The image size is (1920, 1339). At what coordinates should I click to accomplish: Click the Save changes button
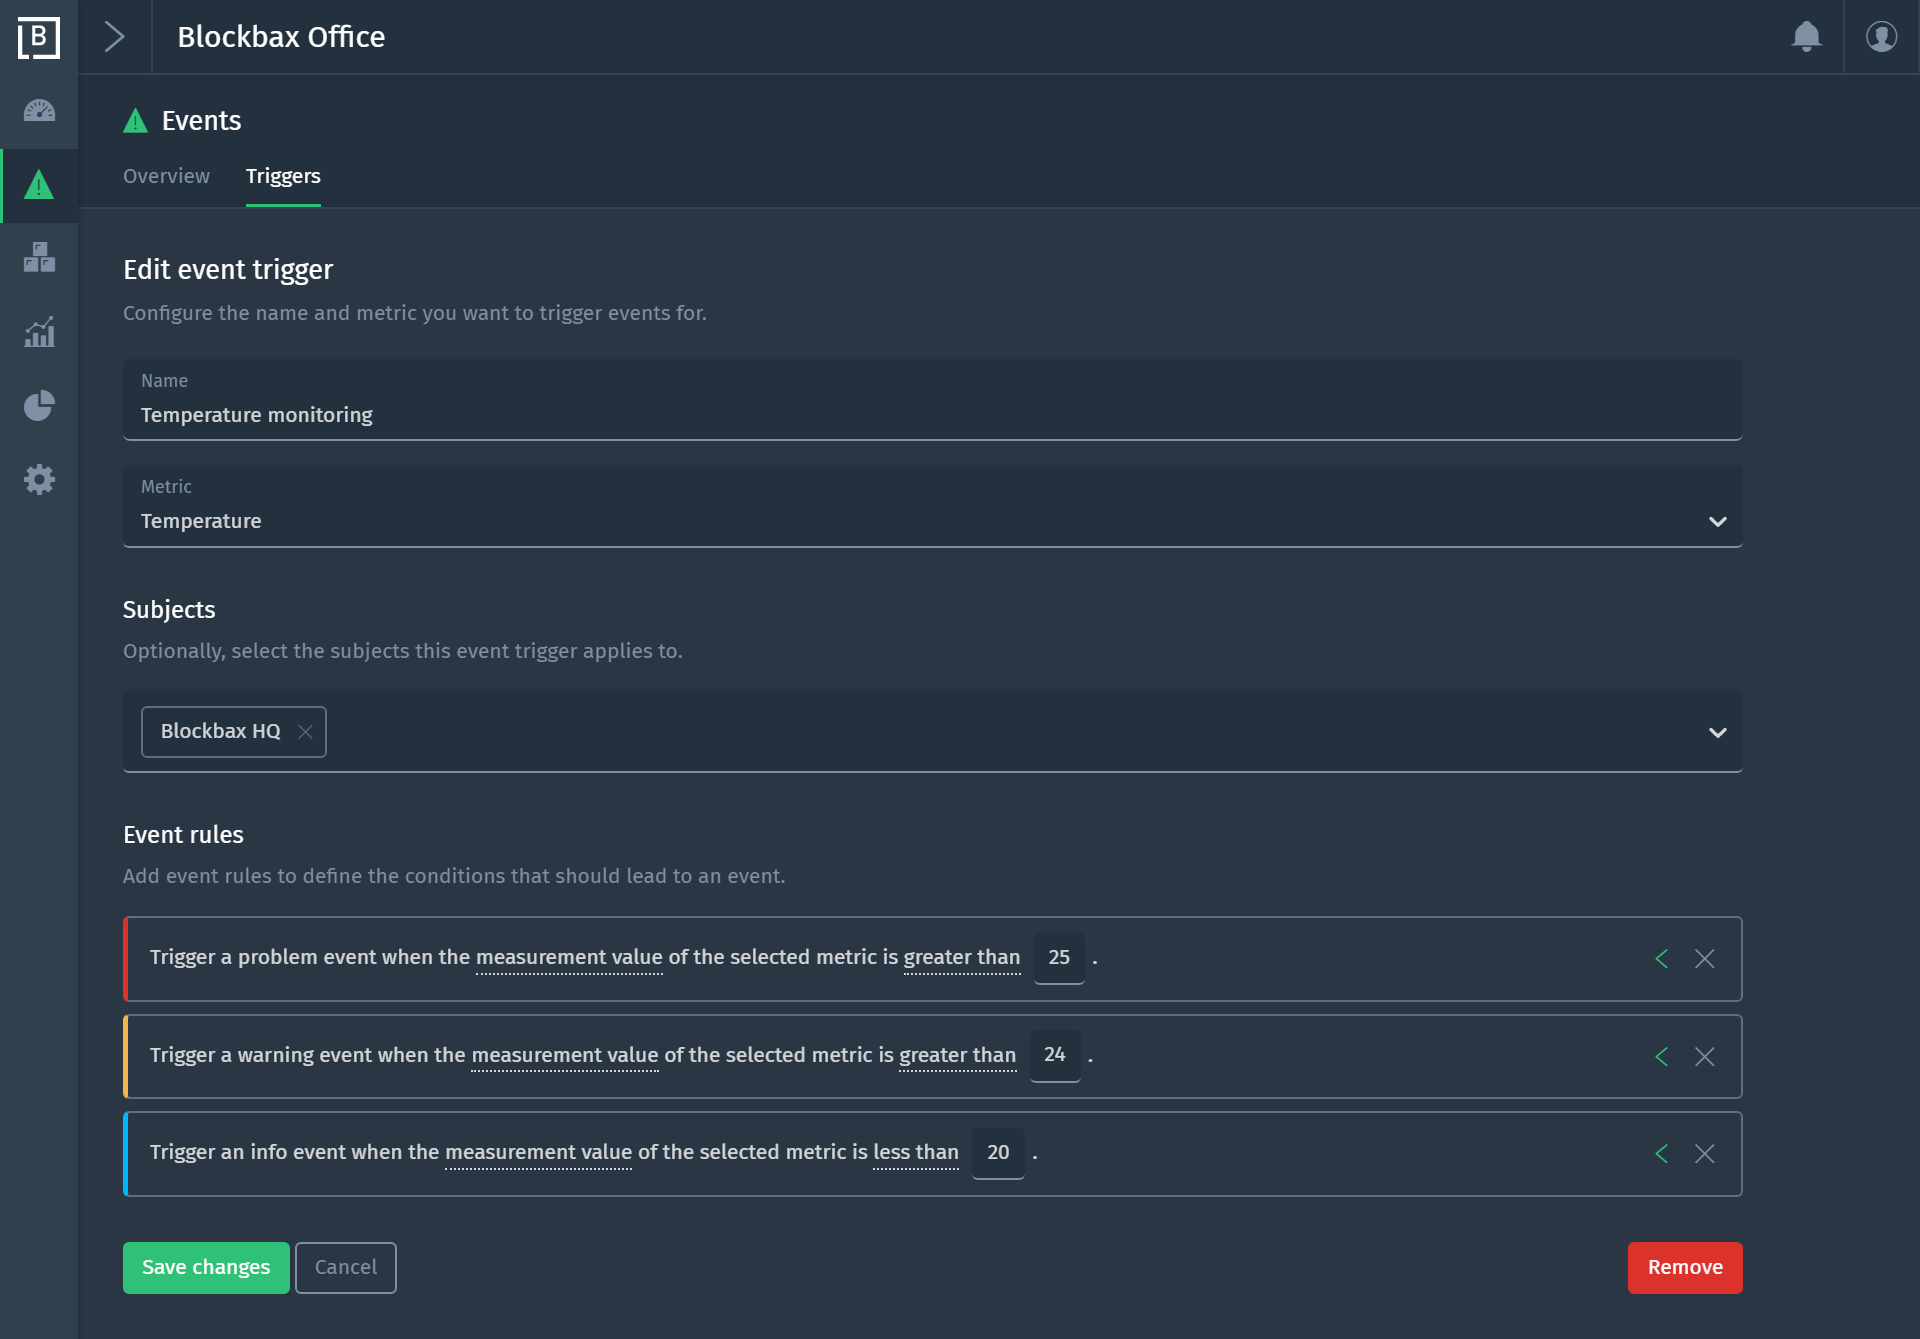coord(206,1267)
